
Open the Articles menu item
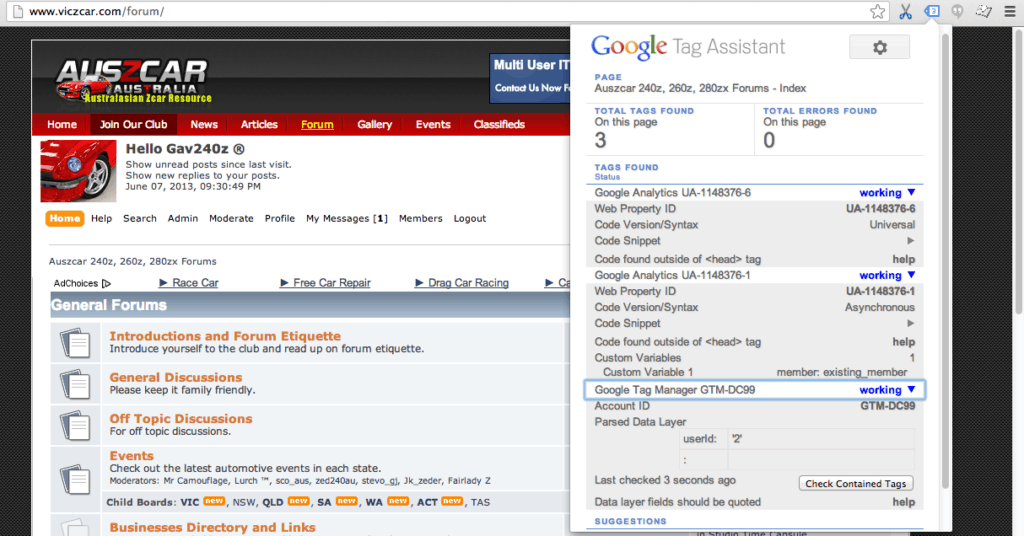click(259, 124)
